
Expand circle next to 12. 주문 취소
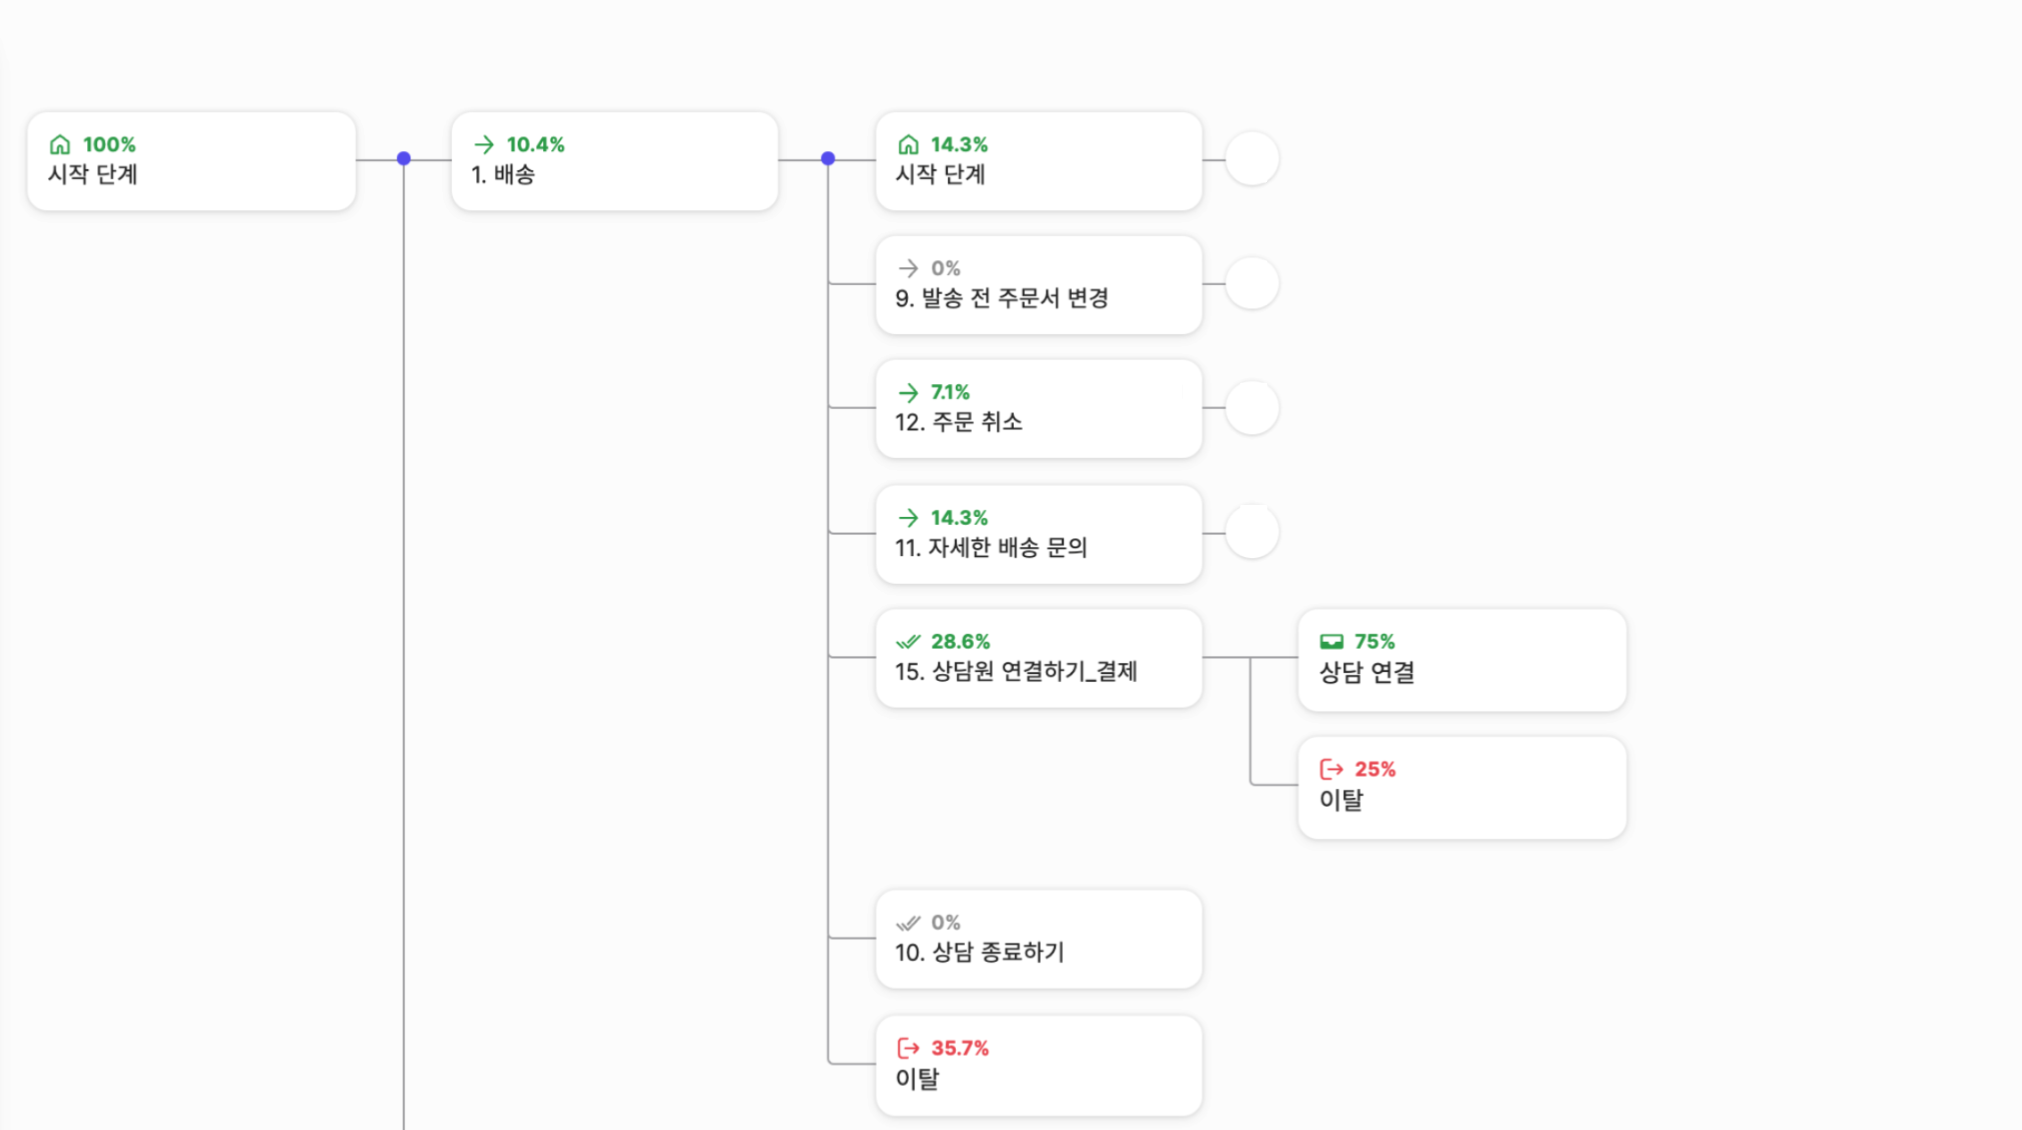pyautogui.click(x=1251, y=408)
